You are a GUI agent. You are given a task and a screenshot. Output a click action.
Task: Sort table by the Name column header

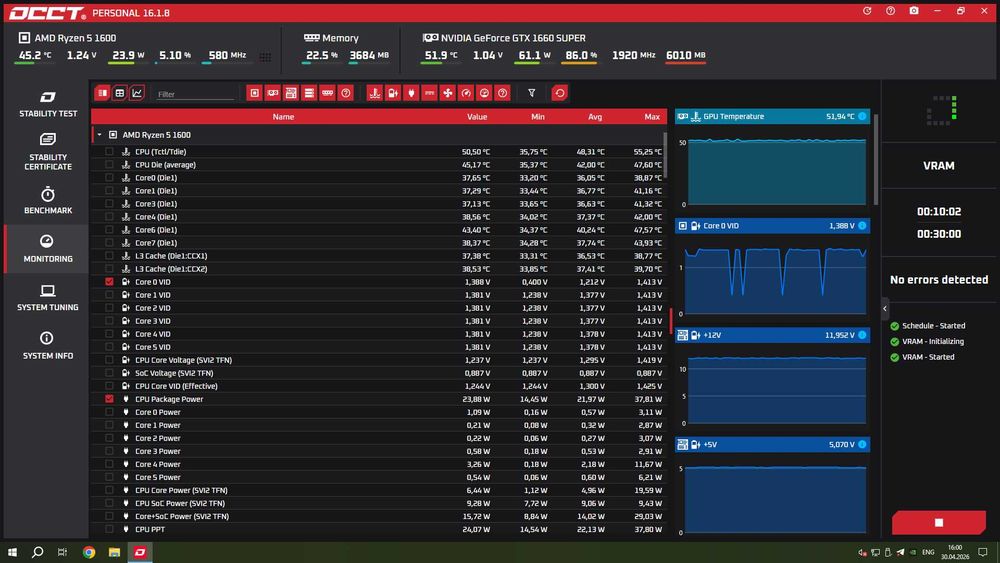pos(283,117)
